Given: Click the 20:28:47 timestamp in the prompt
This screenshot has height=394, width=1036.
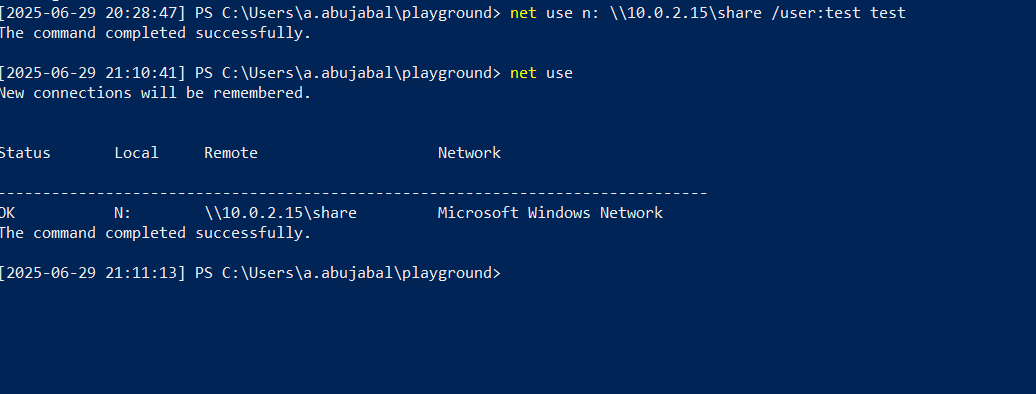Looking at the screenshot, I should [x=141, y=13].
